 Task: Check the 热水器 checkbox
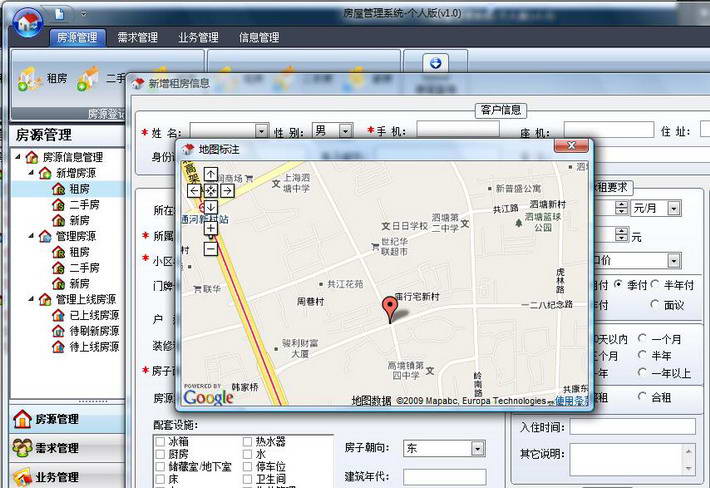247,441
